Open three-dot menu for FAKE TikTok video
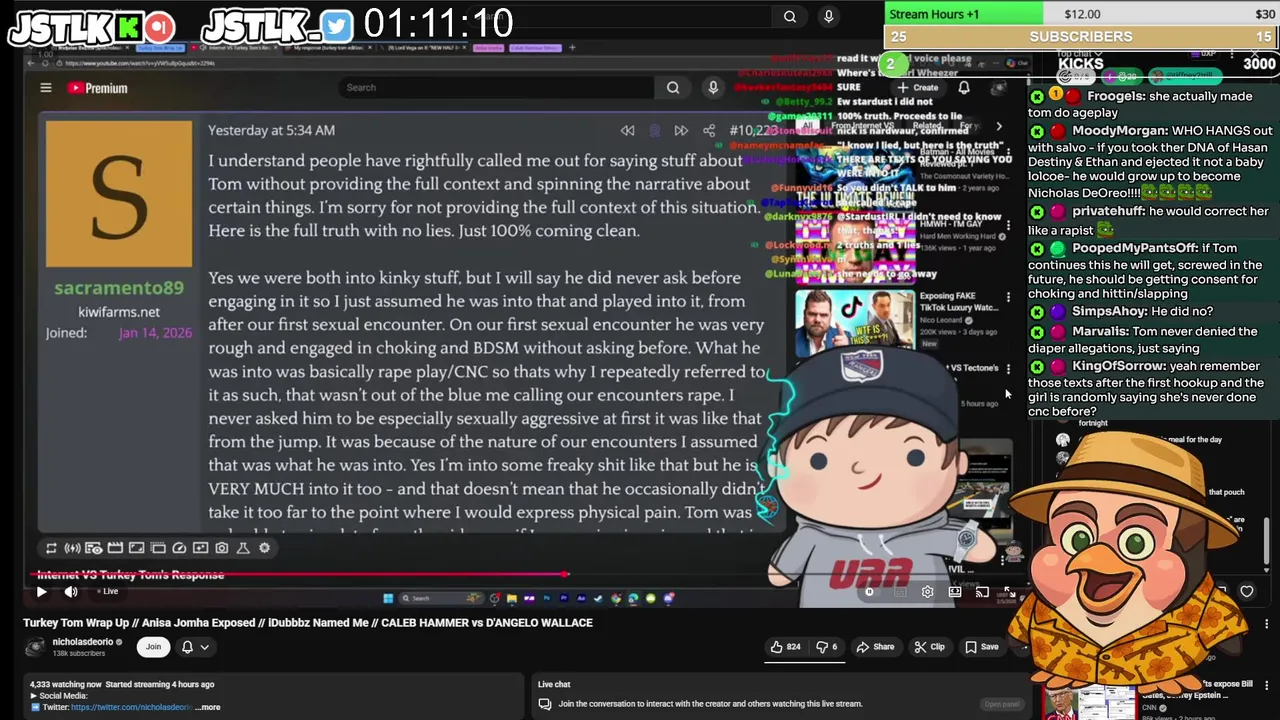This screenshot has height=720, width=1280. (1008, 298)
